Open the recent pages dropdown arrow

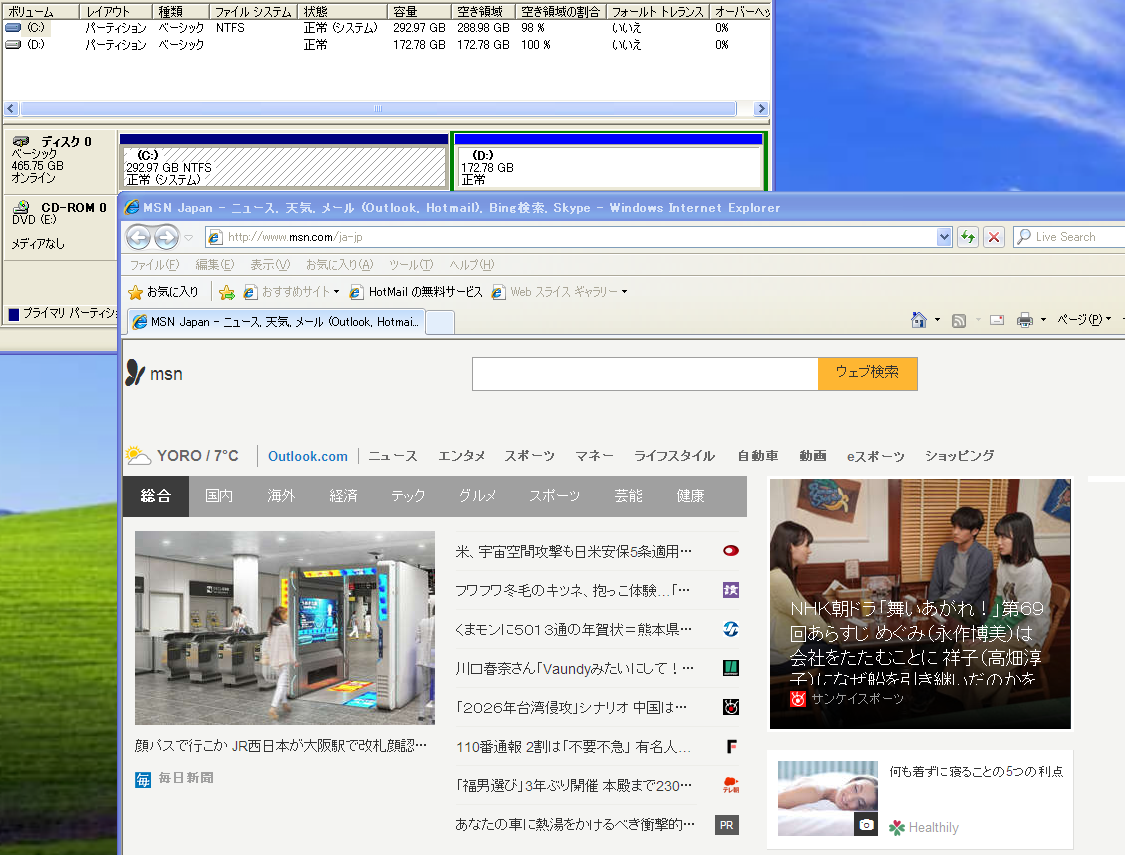point(189,237)
